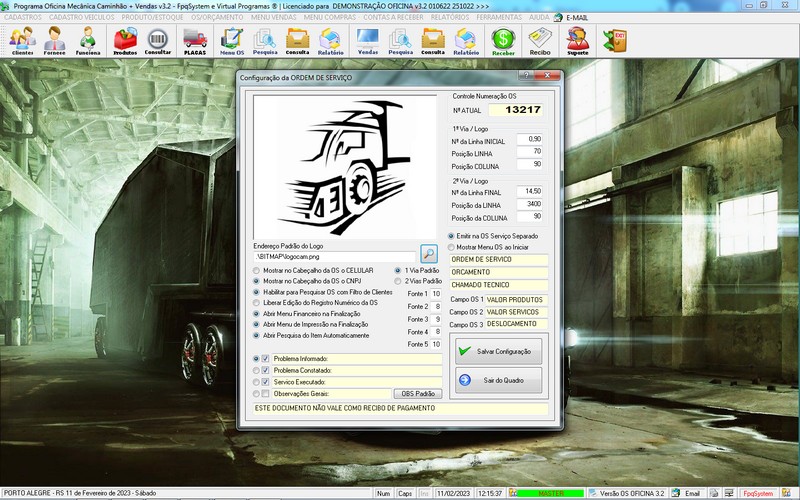Click the Produtos basket icon

[125, 40]
